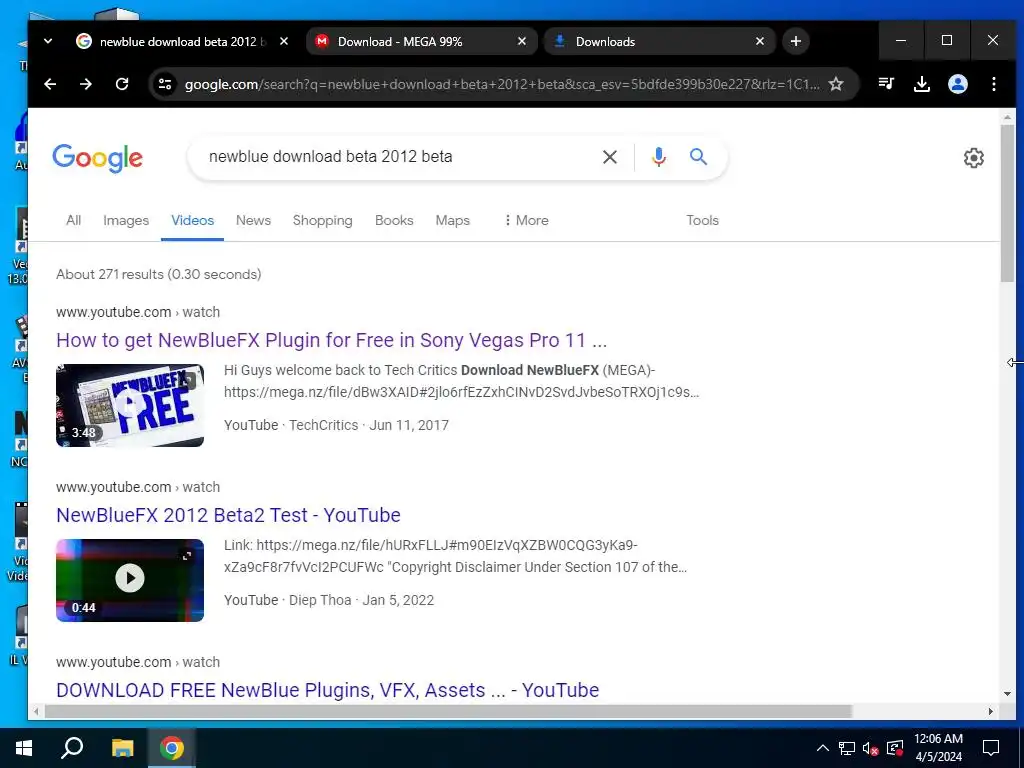Expand the More search categories menu

coord(526,221)
